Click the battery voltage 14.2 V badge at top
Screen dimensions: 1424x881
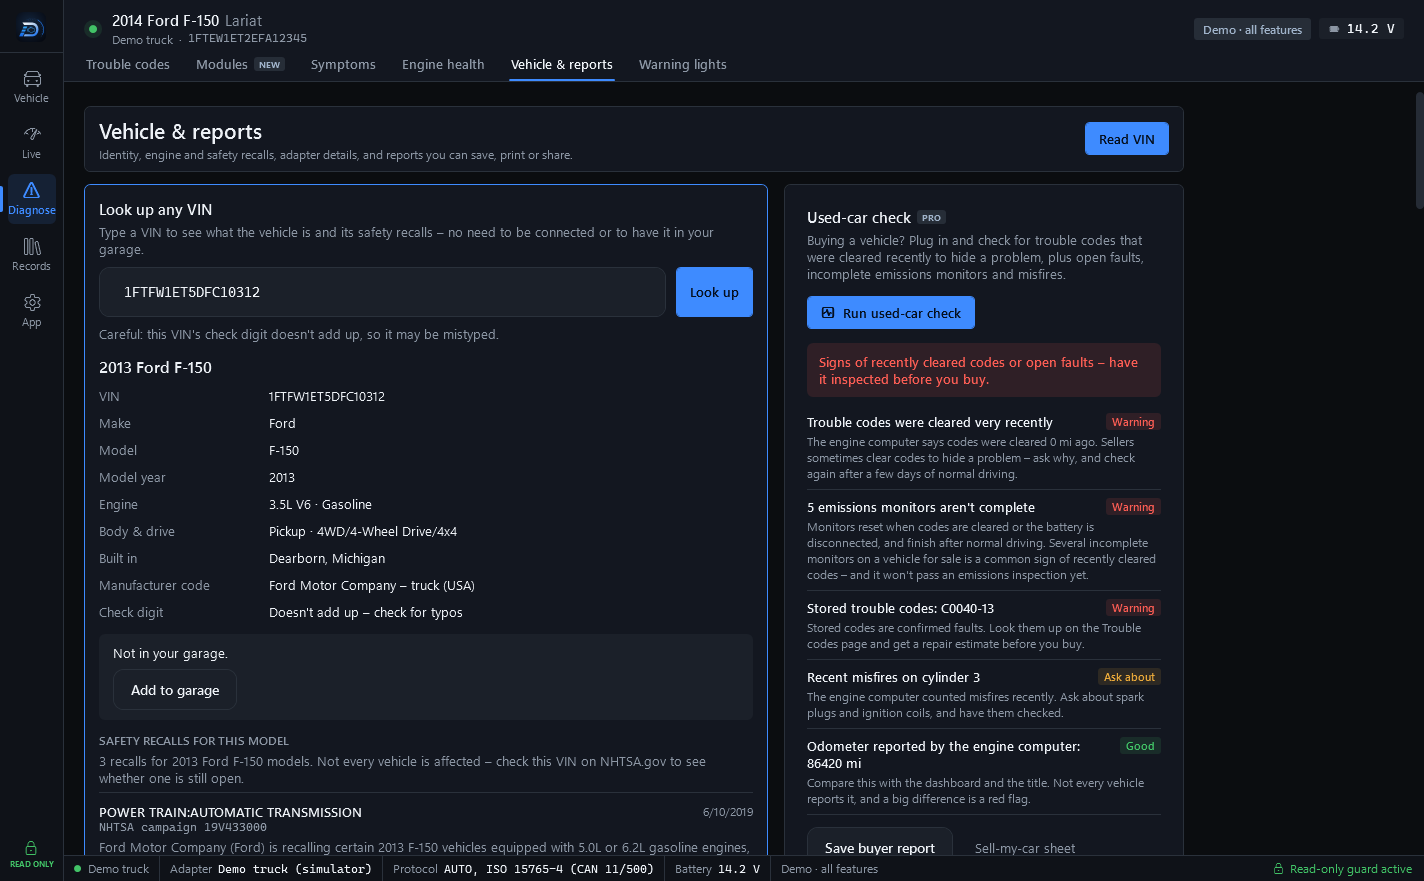coord(1361,29)
